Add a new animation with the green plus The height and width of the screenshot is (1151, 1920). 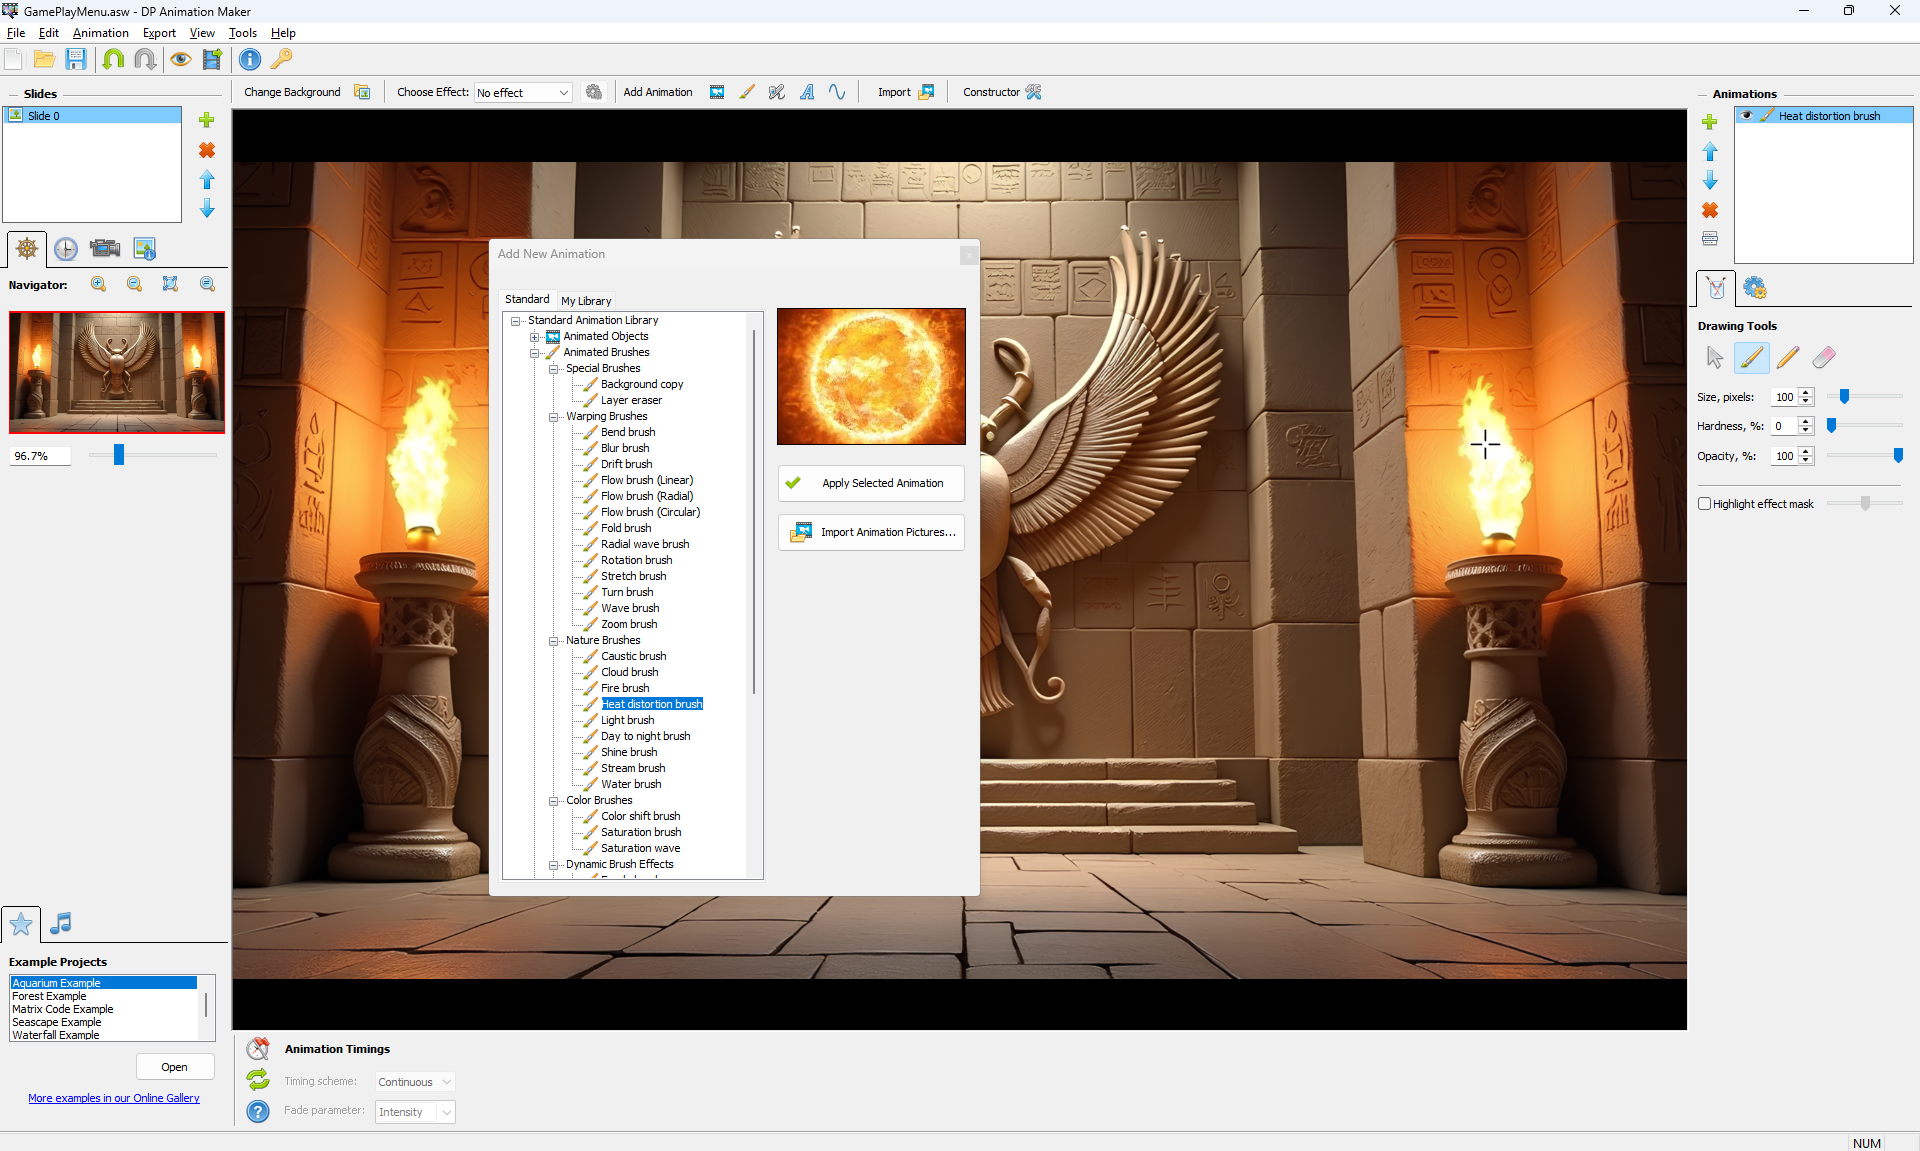click(x=1709, y=122)
